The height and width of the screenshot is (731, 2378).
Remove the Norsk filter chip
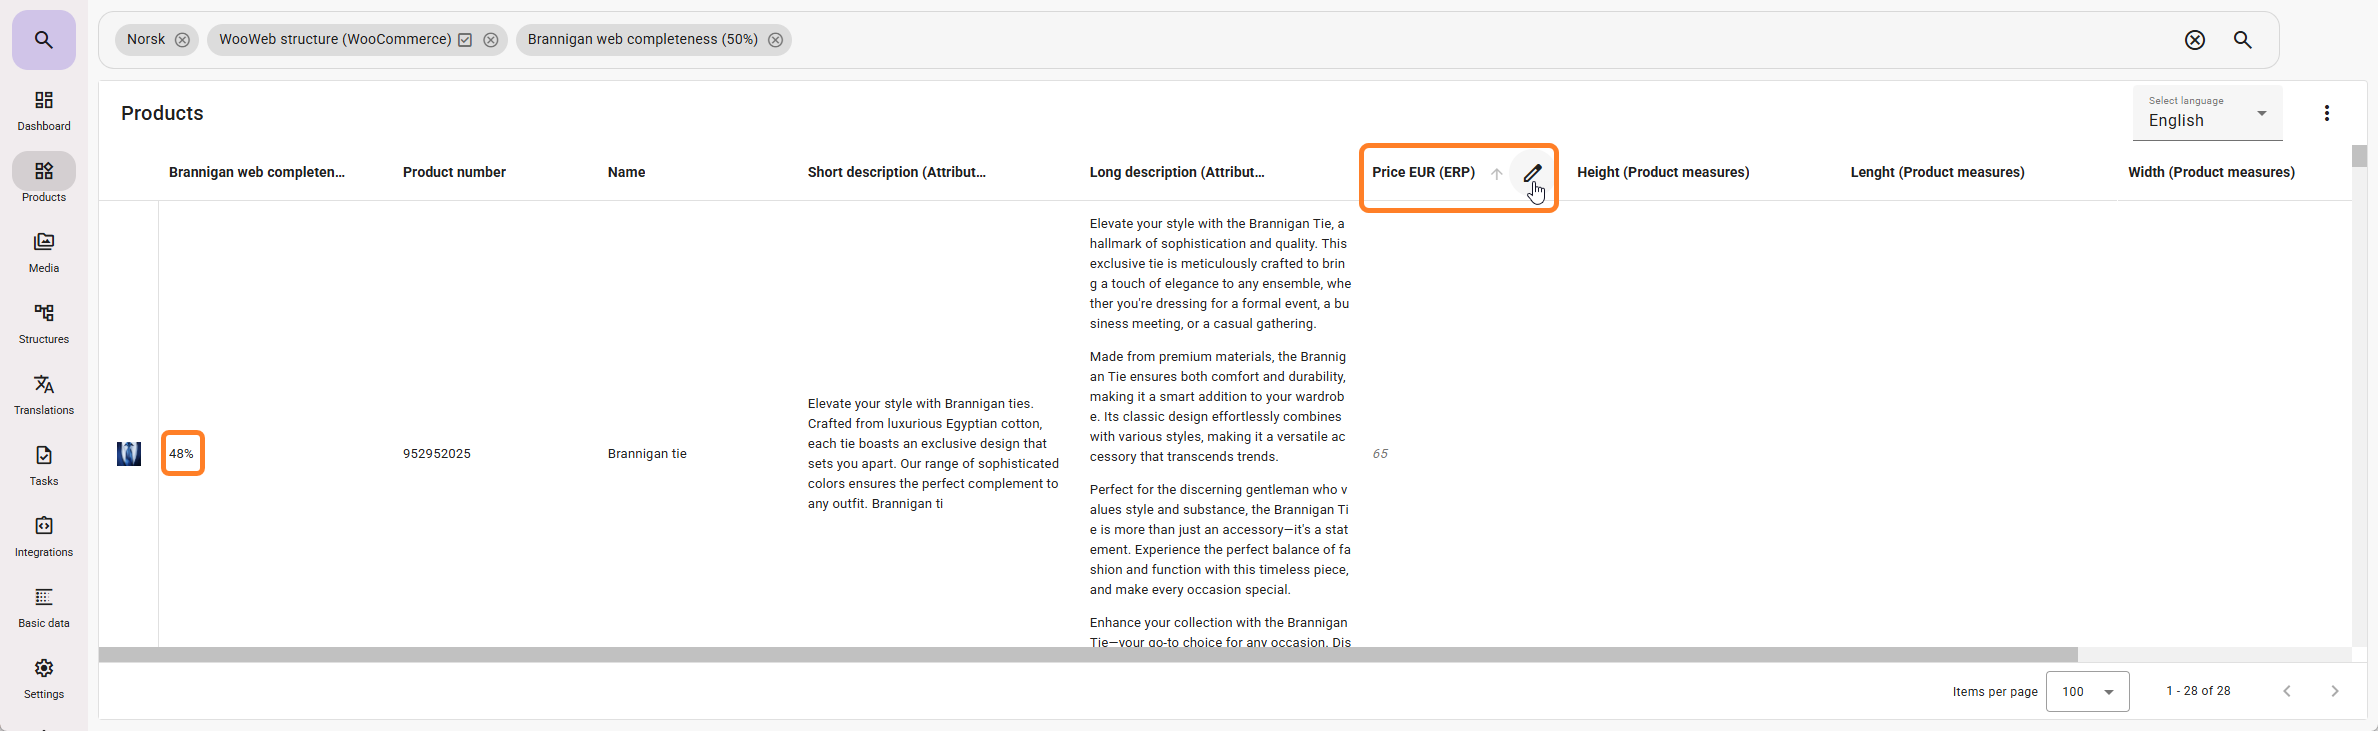tap(182, 40)
